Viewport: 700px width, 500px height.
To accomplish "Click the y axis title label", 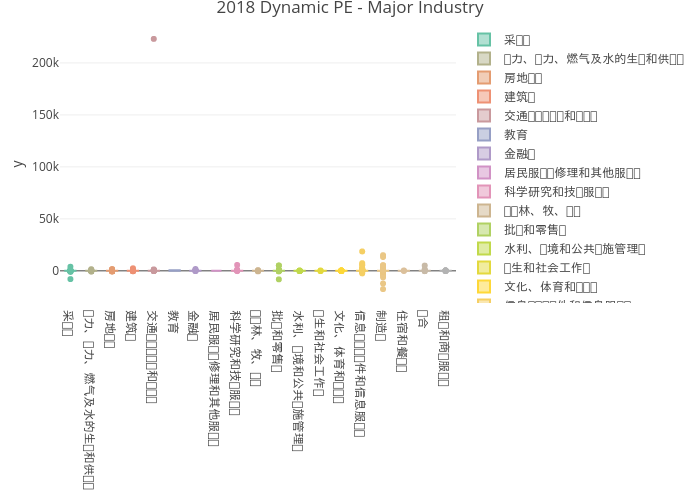I will pos(17,162).
